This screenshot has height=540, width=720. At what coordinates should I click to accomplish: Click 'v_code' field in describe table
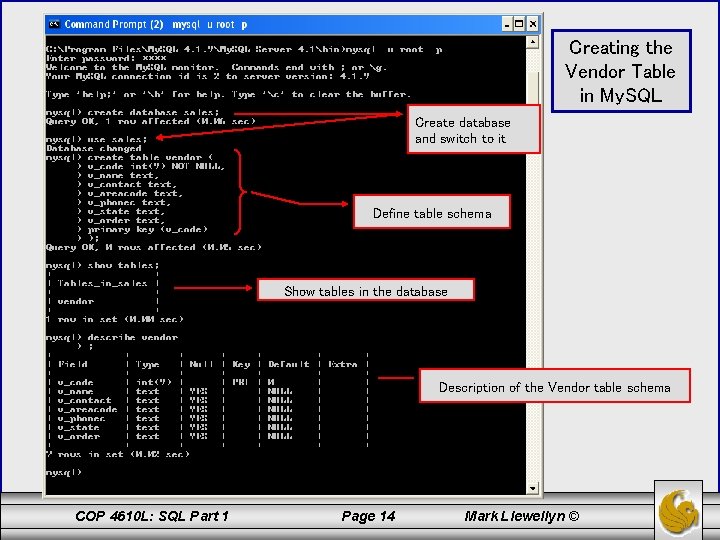point(75,382)
